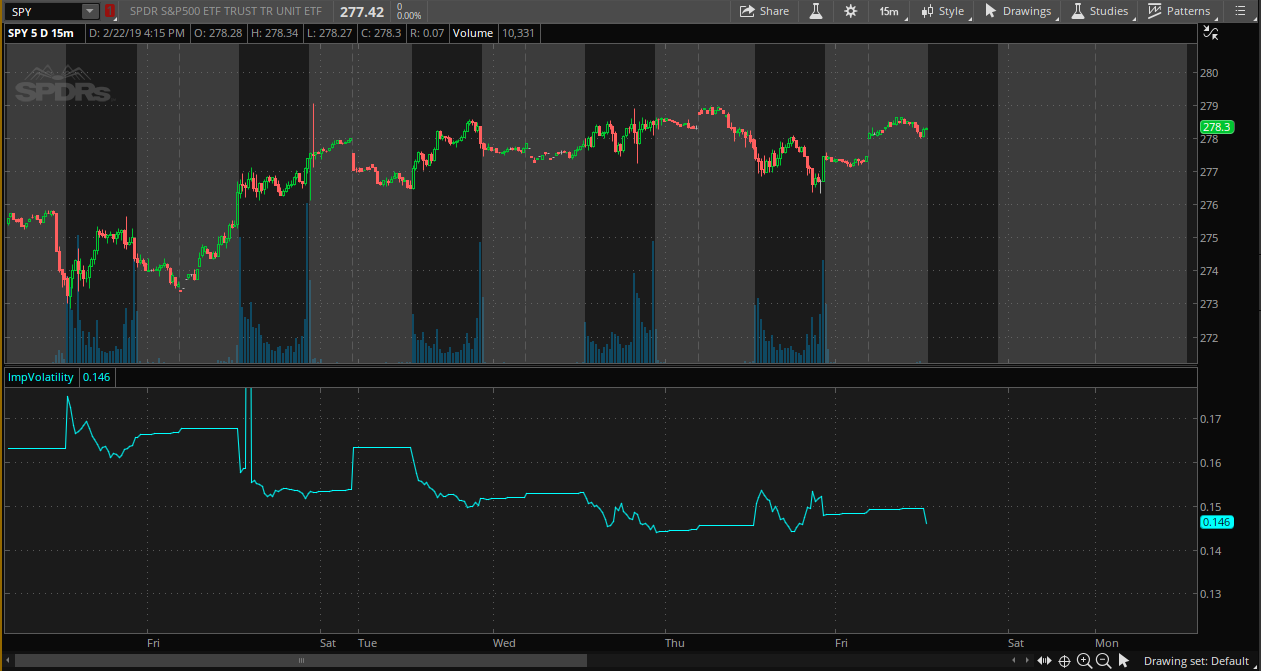Image resolution: width=1261 pixels, height=671 pixels.
Task: Open the Drawings menu
Action: [x=1018, y=11]
